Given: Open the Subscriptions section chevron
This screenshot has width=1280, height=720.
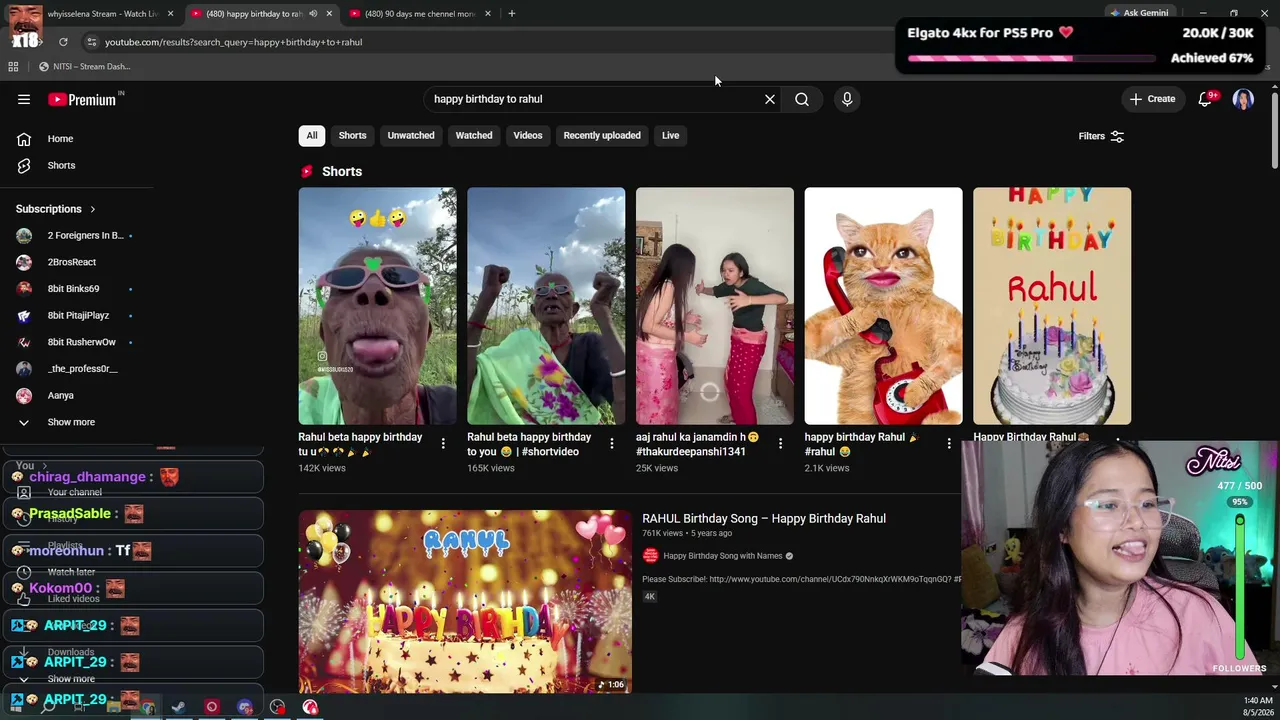Looking at the screenshot, I should tap(93, 210).
